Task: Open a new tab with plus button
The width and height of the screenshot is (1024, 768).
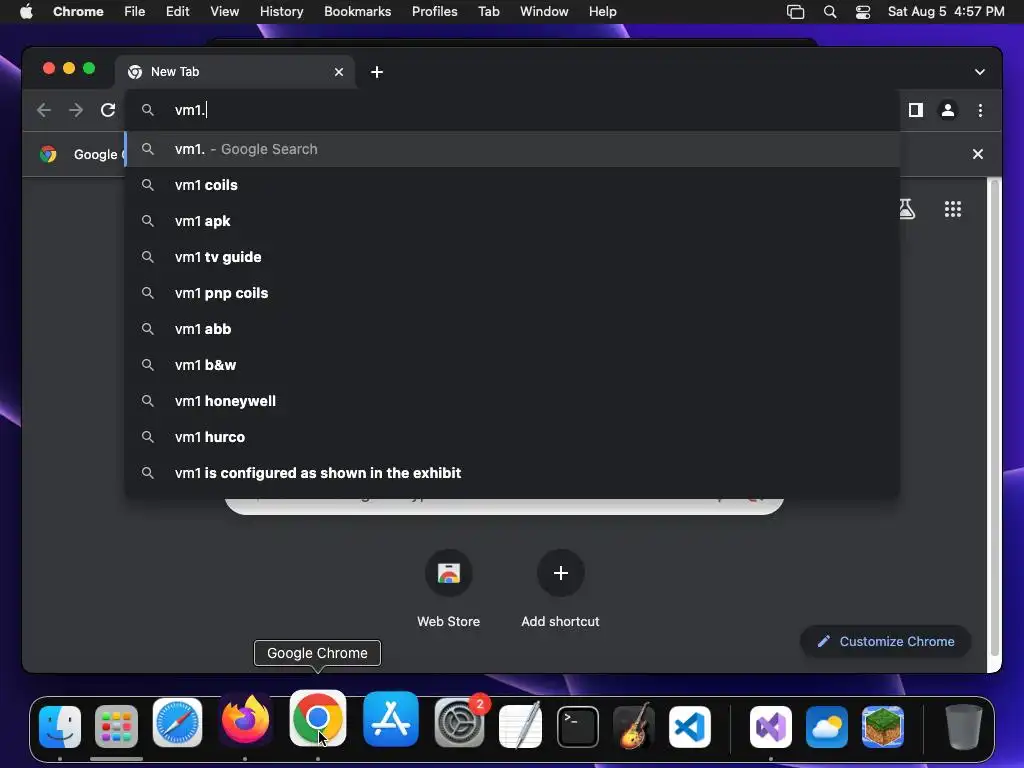Action: coord(377,72)
